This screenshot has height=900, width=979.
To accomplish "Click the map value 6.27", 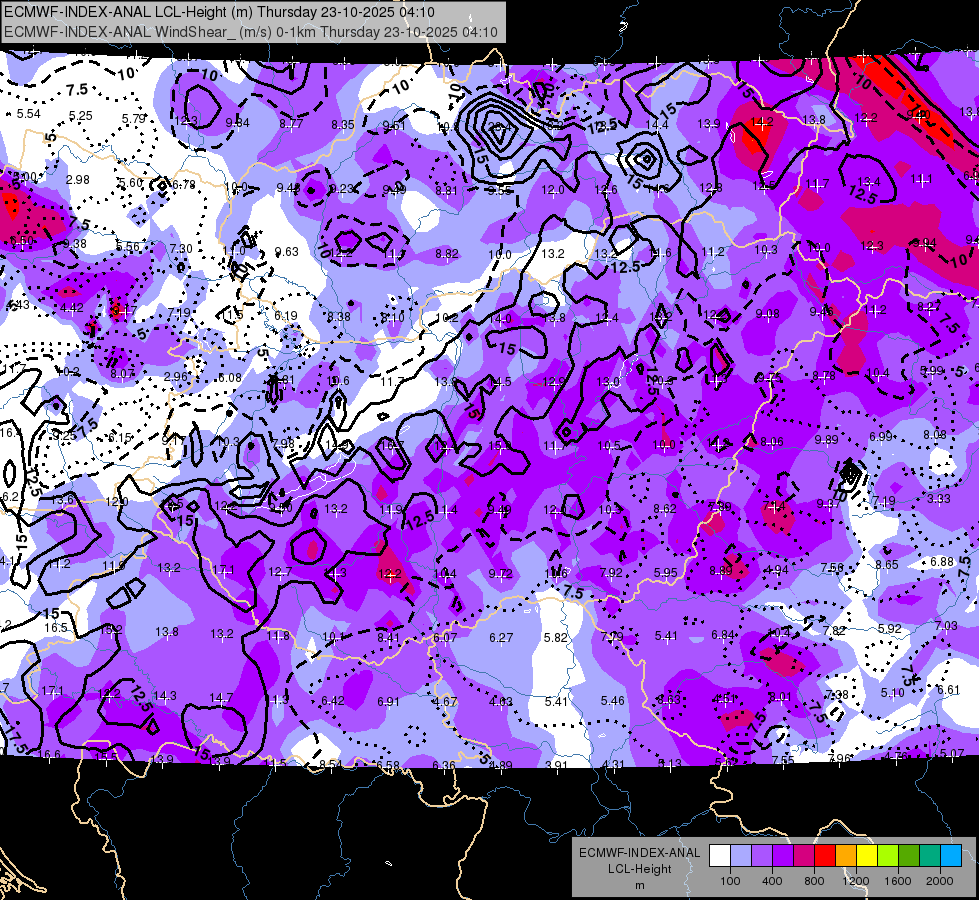I will (501, 638).
